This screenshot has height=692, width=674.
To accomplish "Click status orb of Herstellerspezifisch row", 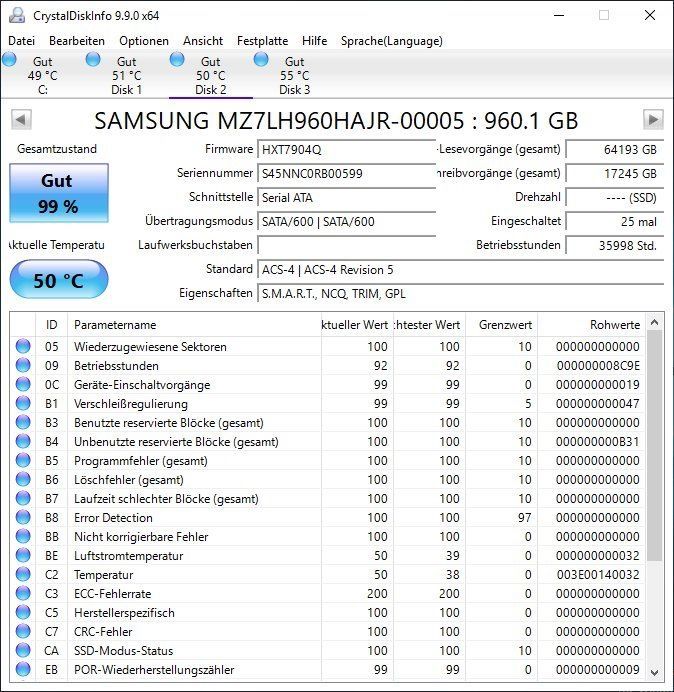I will [23, 612].
